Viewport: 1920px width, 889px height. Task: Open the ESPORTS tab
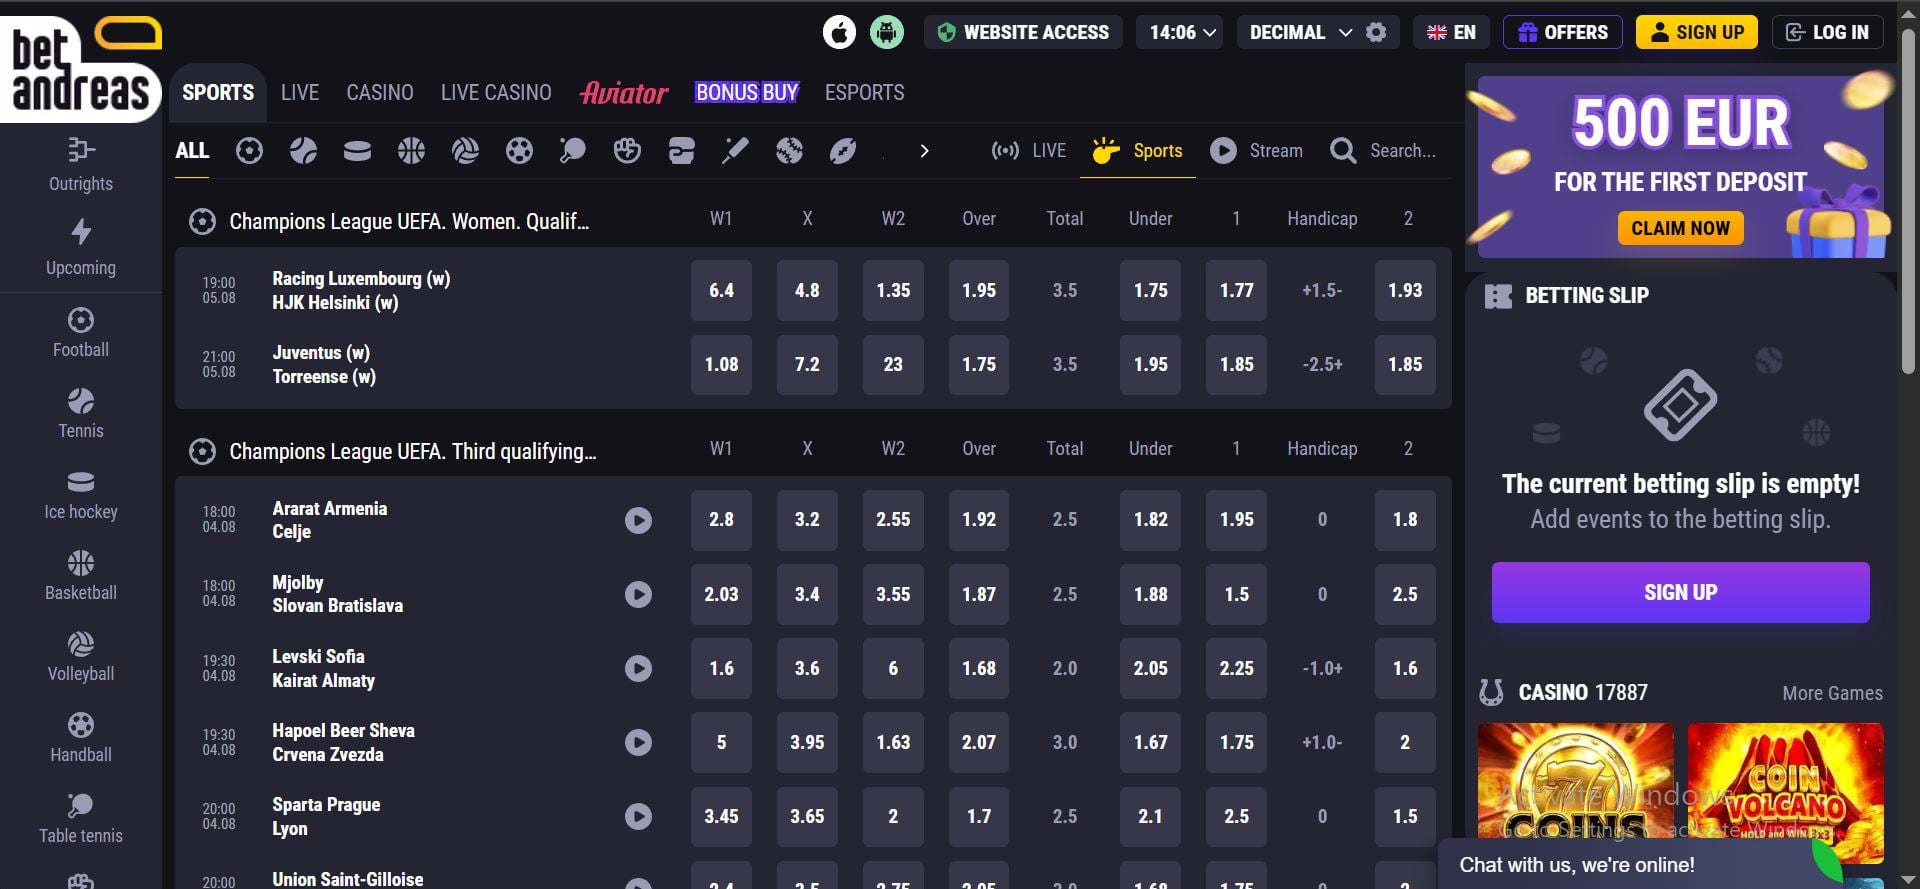(x=864, y=92)
